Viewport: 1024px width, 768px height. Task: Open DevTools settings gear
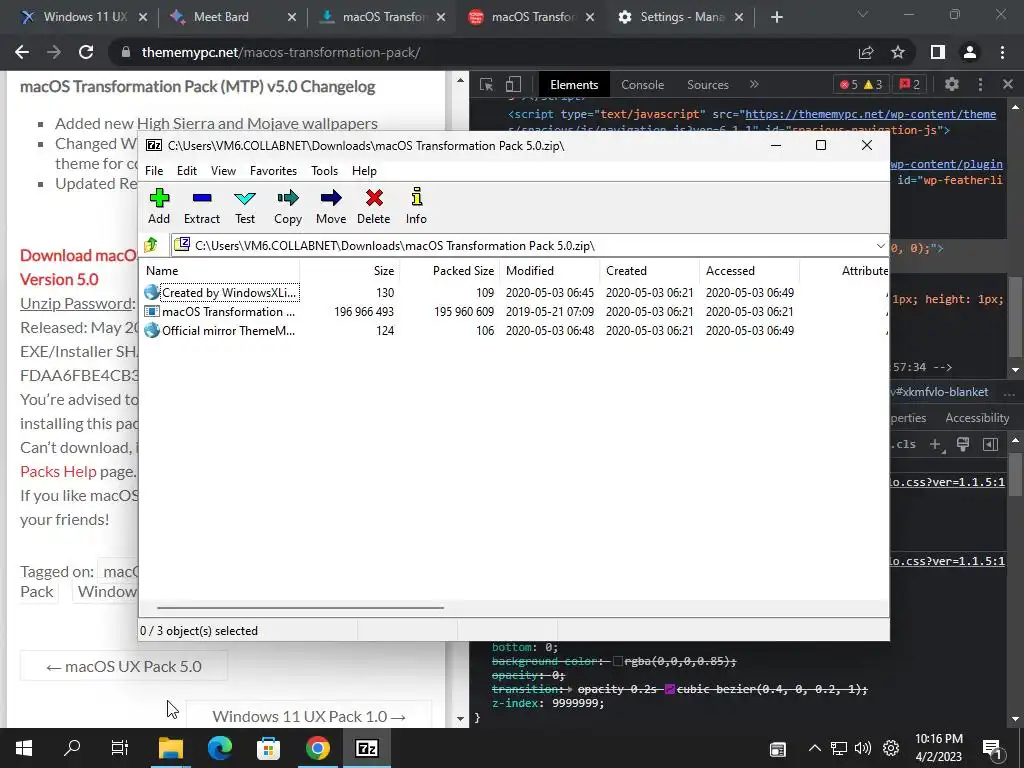[952, 84]
